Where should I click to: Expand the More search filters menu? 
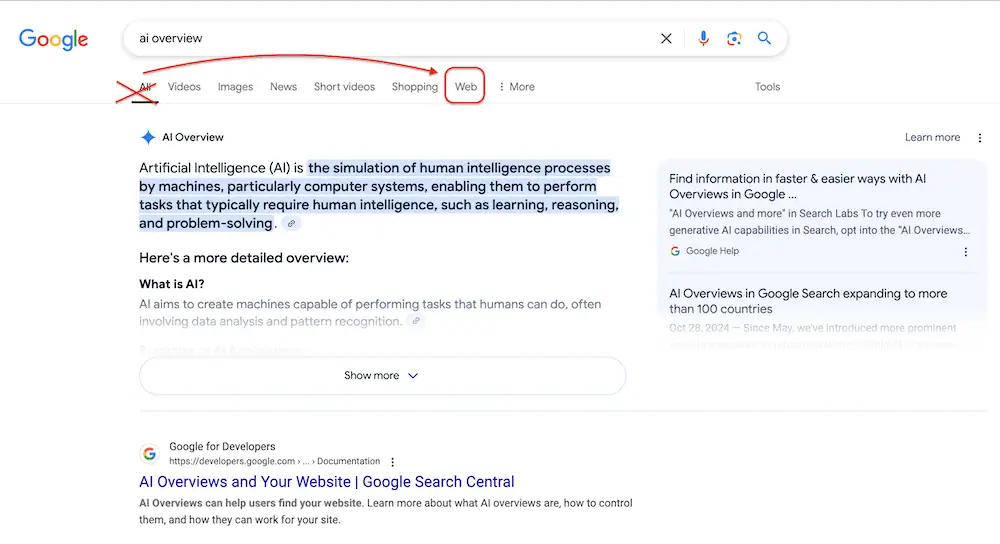[517, 87]
